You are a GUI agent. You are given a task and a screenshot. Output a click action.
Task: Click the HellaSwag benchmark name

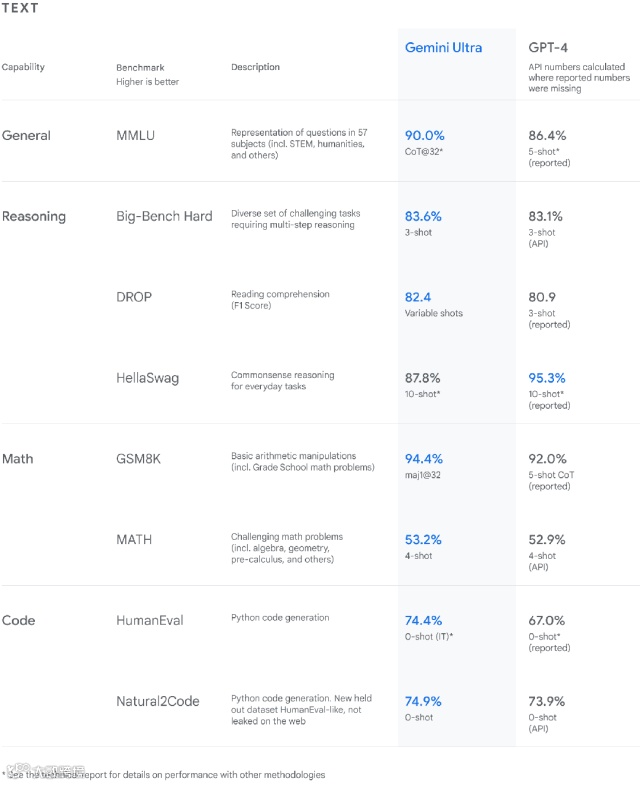tap(147, 378)
